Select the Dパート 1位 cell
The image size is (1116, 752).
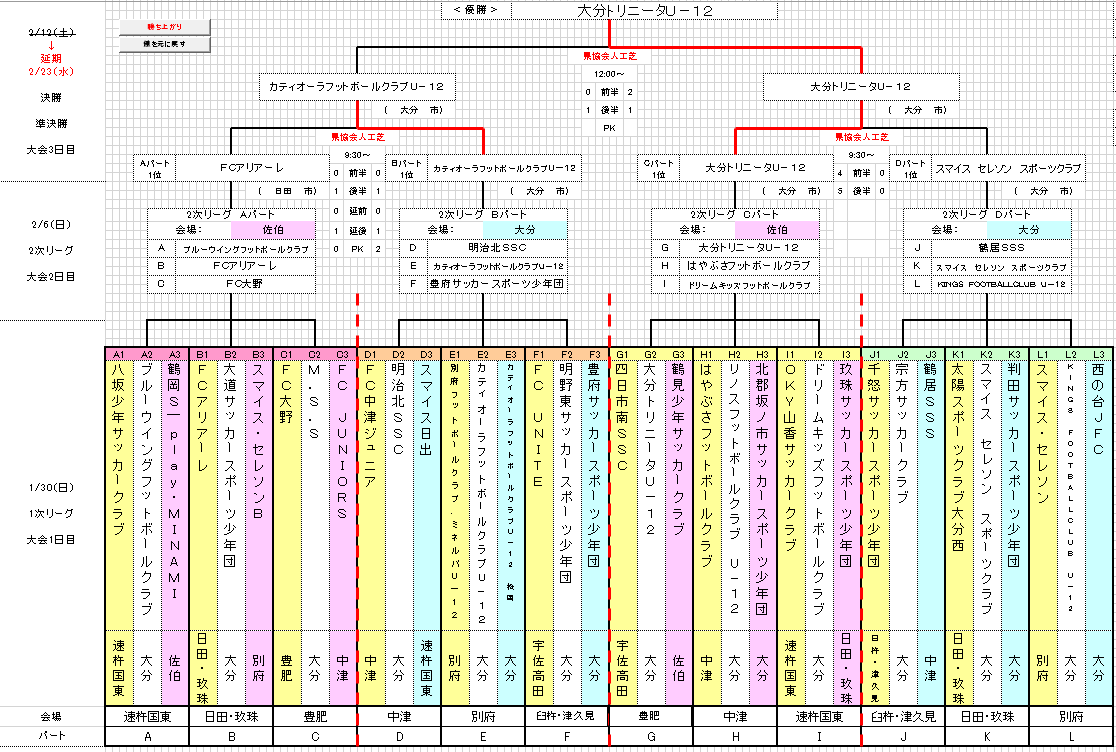click(910, 168)
